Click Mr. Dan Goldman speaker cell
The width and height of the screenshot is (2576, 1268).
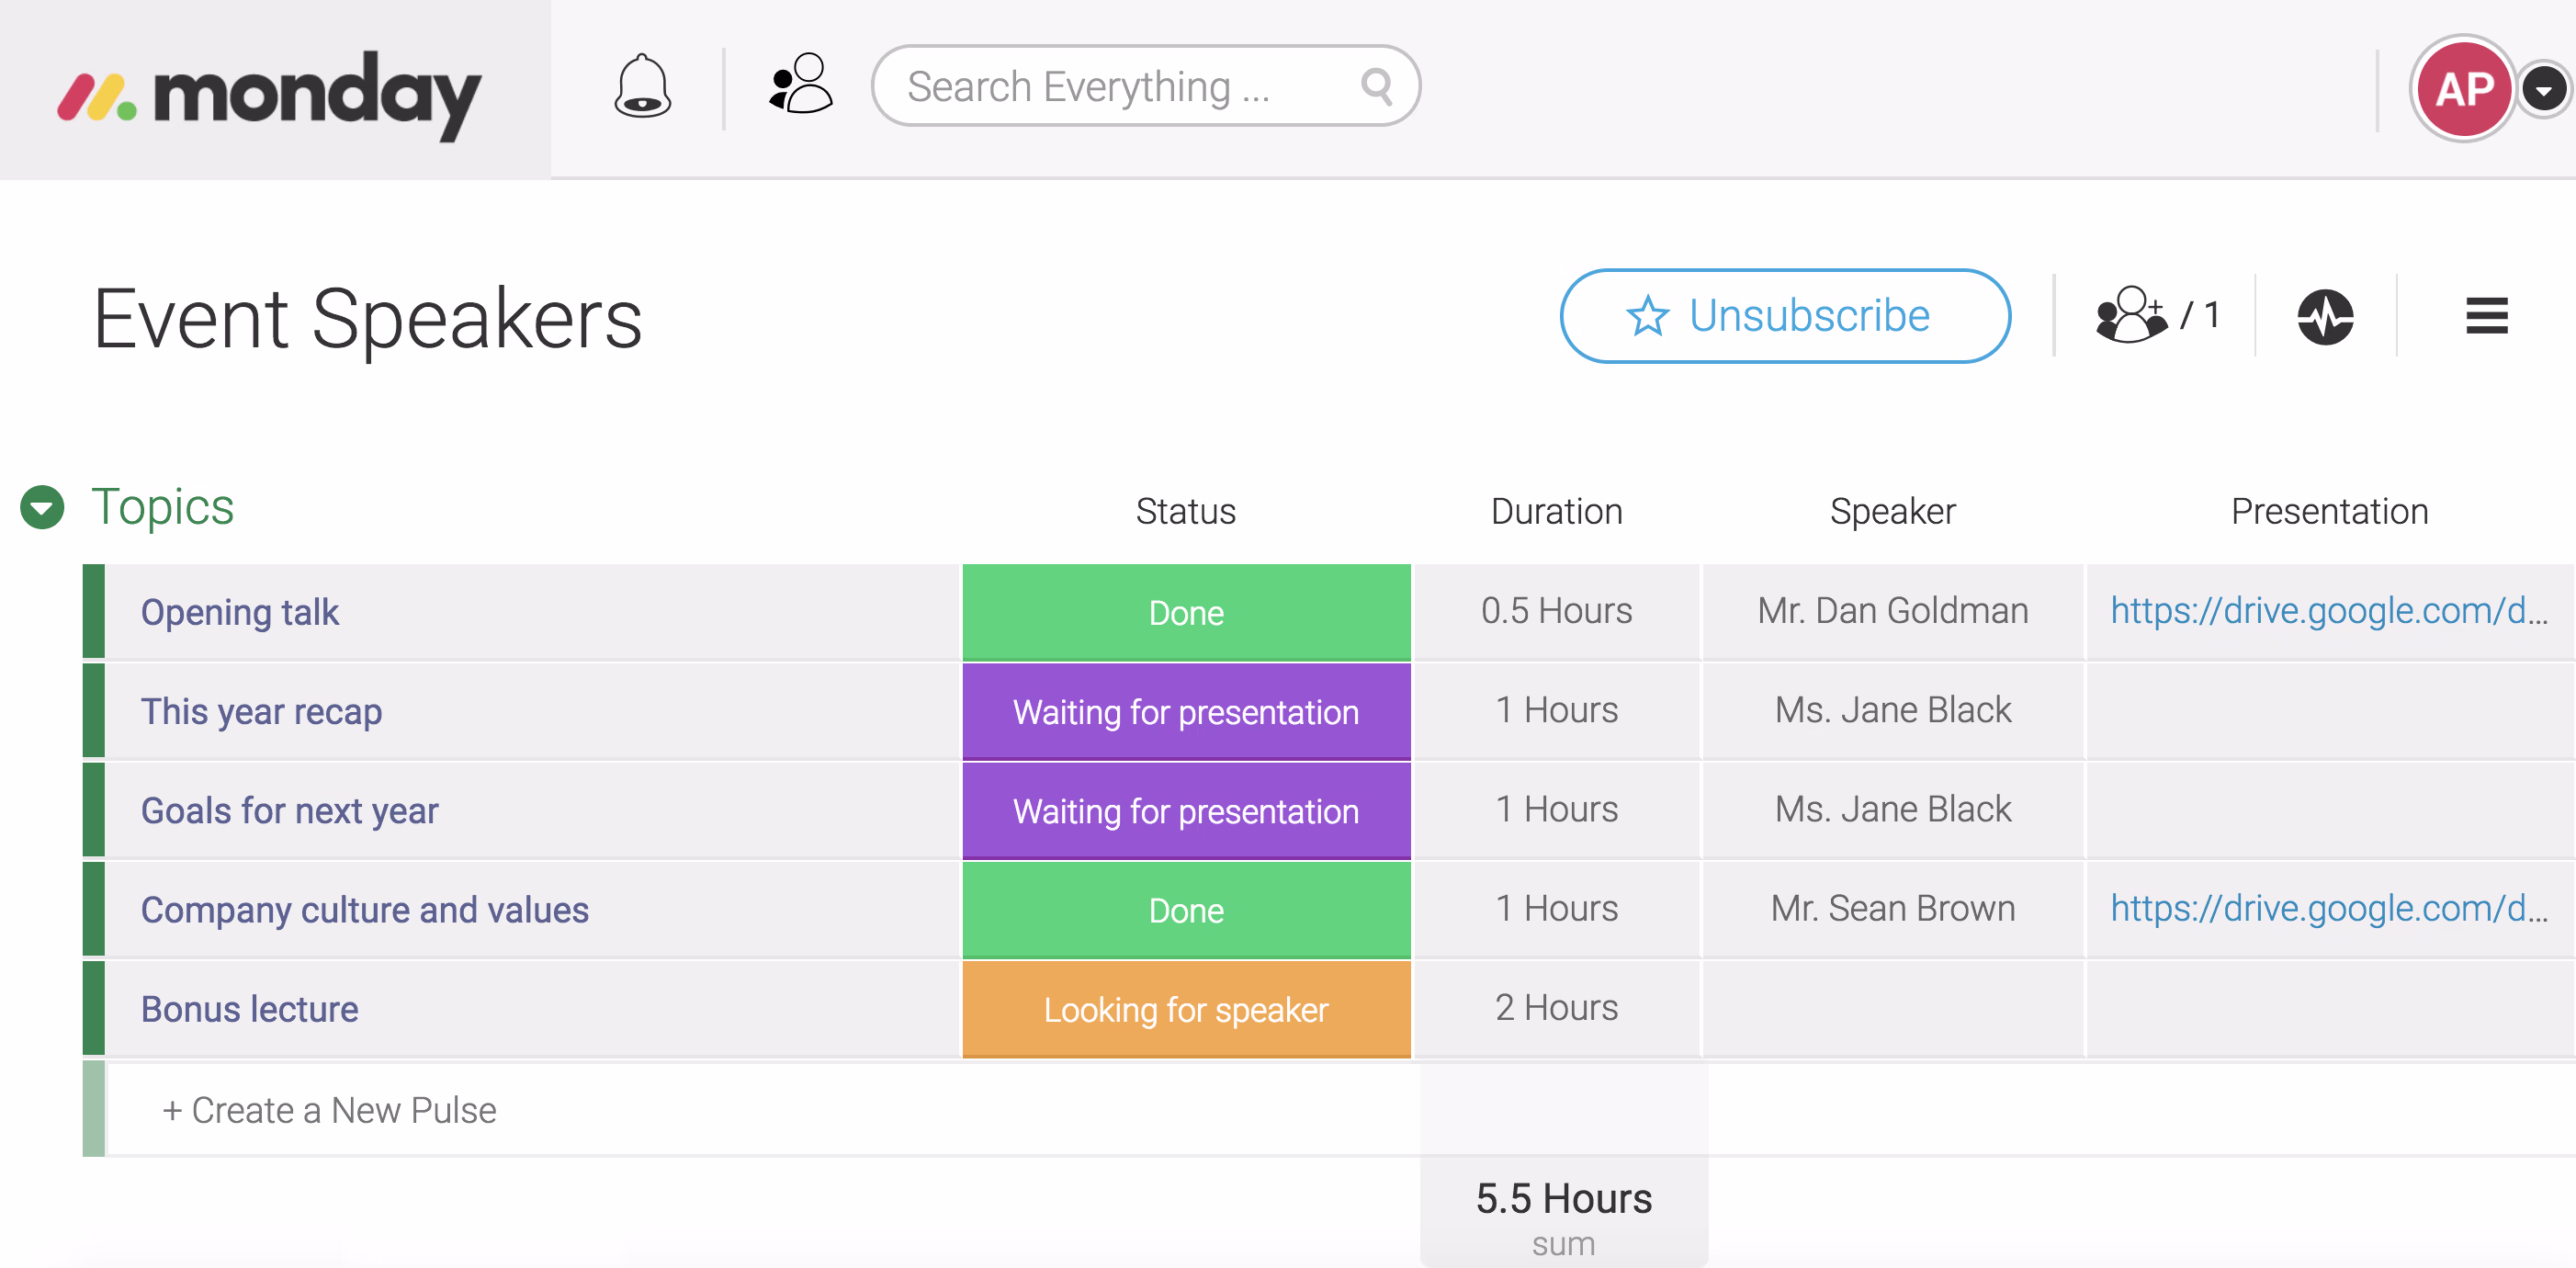1893,611
